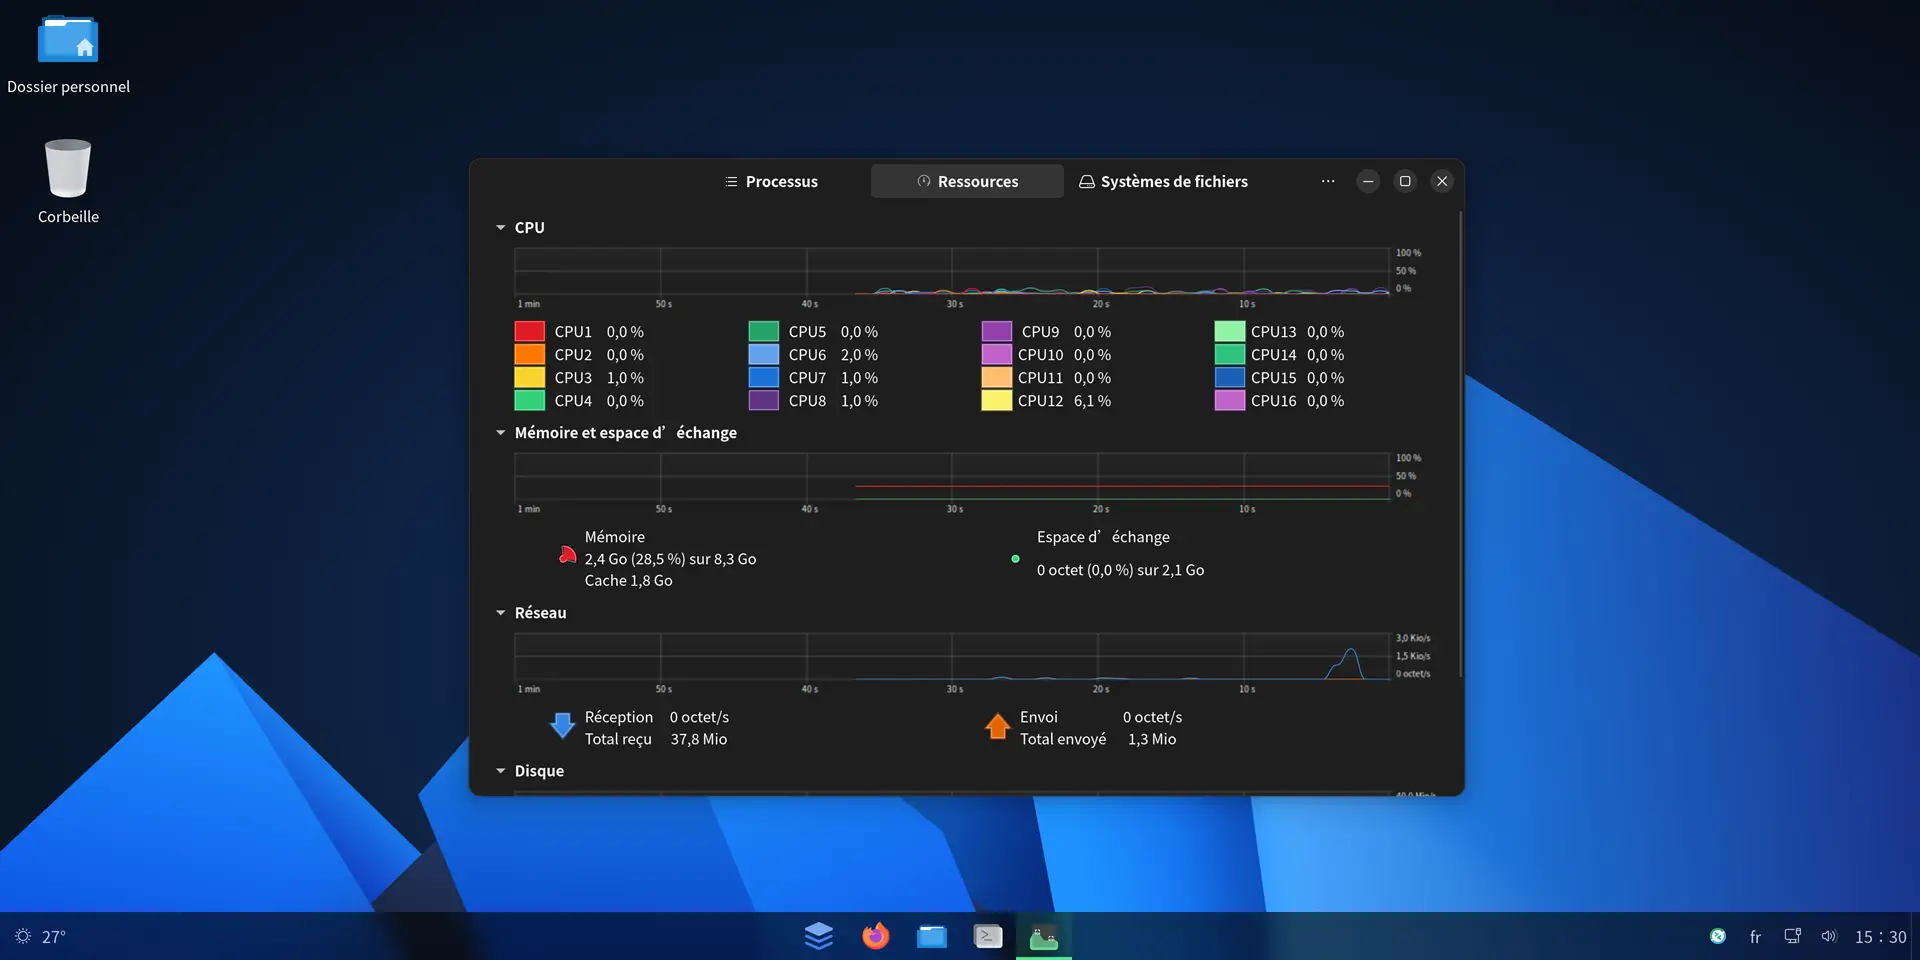Select the CPU11 peach color swatch
This screenshot has height=960, width=1920.
pyautogui.click(x=997, y=377)
